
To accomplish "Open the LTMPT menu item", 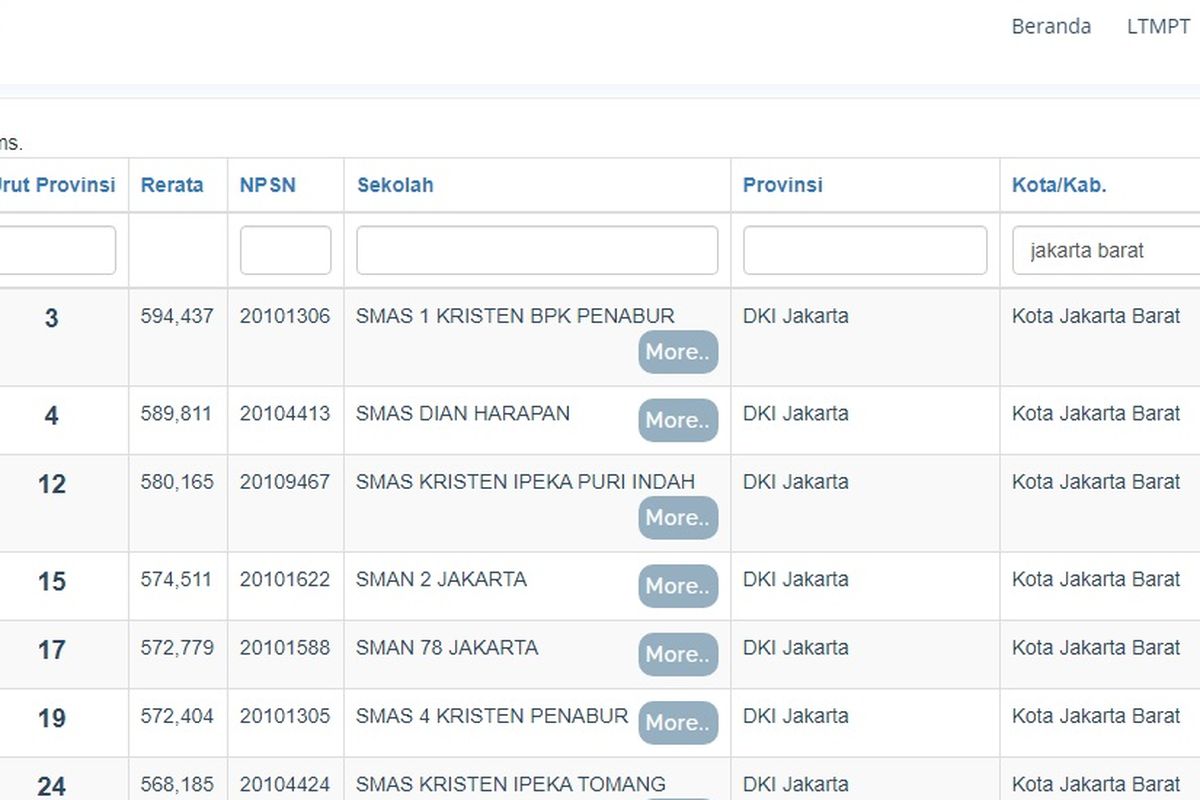I will pos(1158,27).
